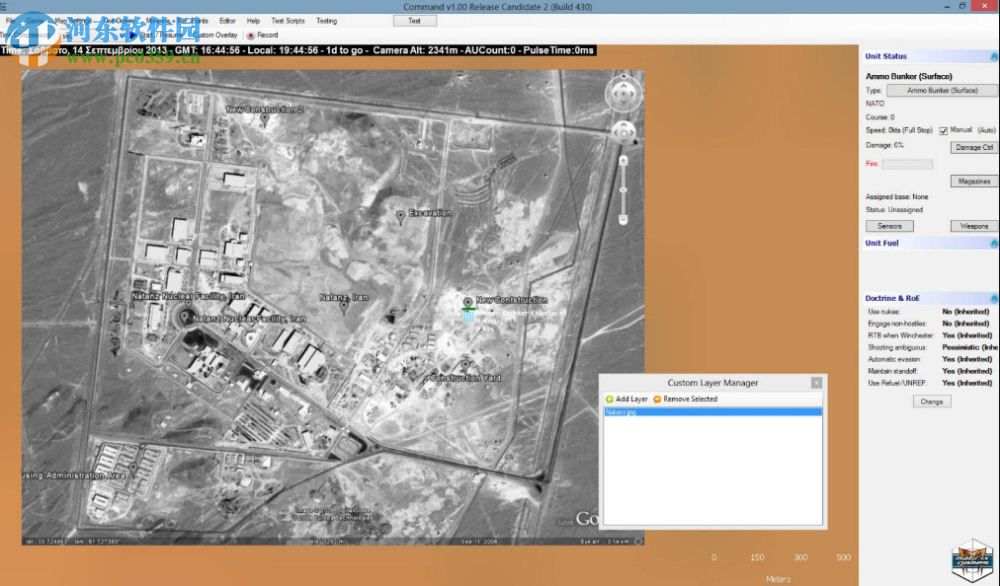Click the Remove Selected orange icon

[657, 399]
